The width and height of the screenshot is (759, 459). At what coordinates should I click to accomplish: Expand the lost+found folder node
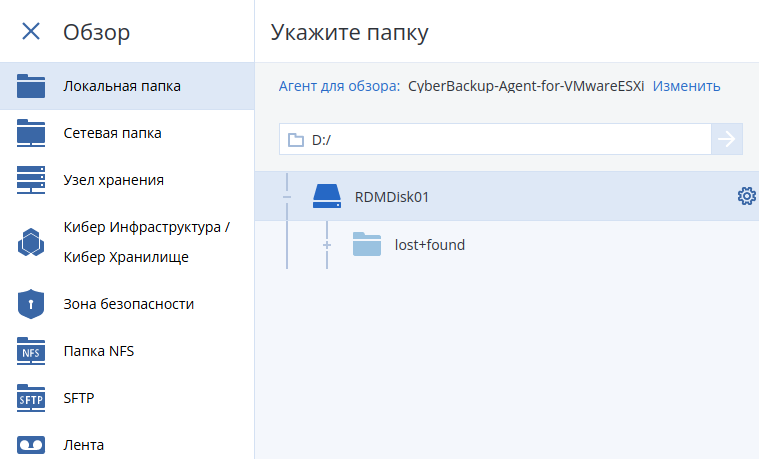tap(327, 245)
